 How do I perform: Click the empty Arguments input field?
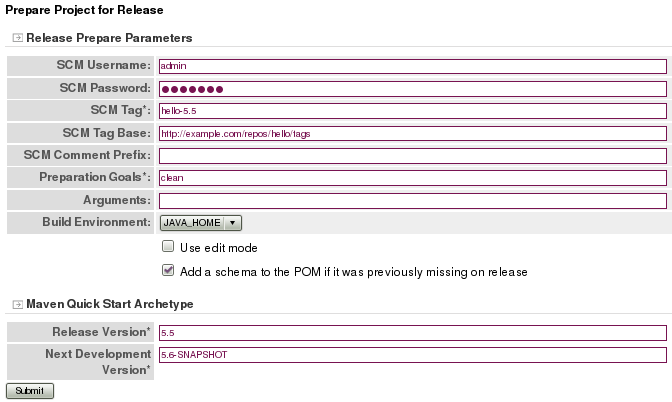[412, 199]
